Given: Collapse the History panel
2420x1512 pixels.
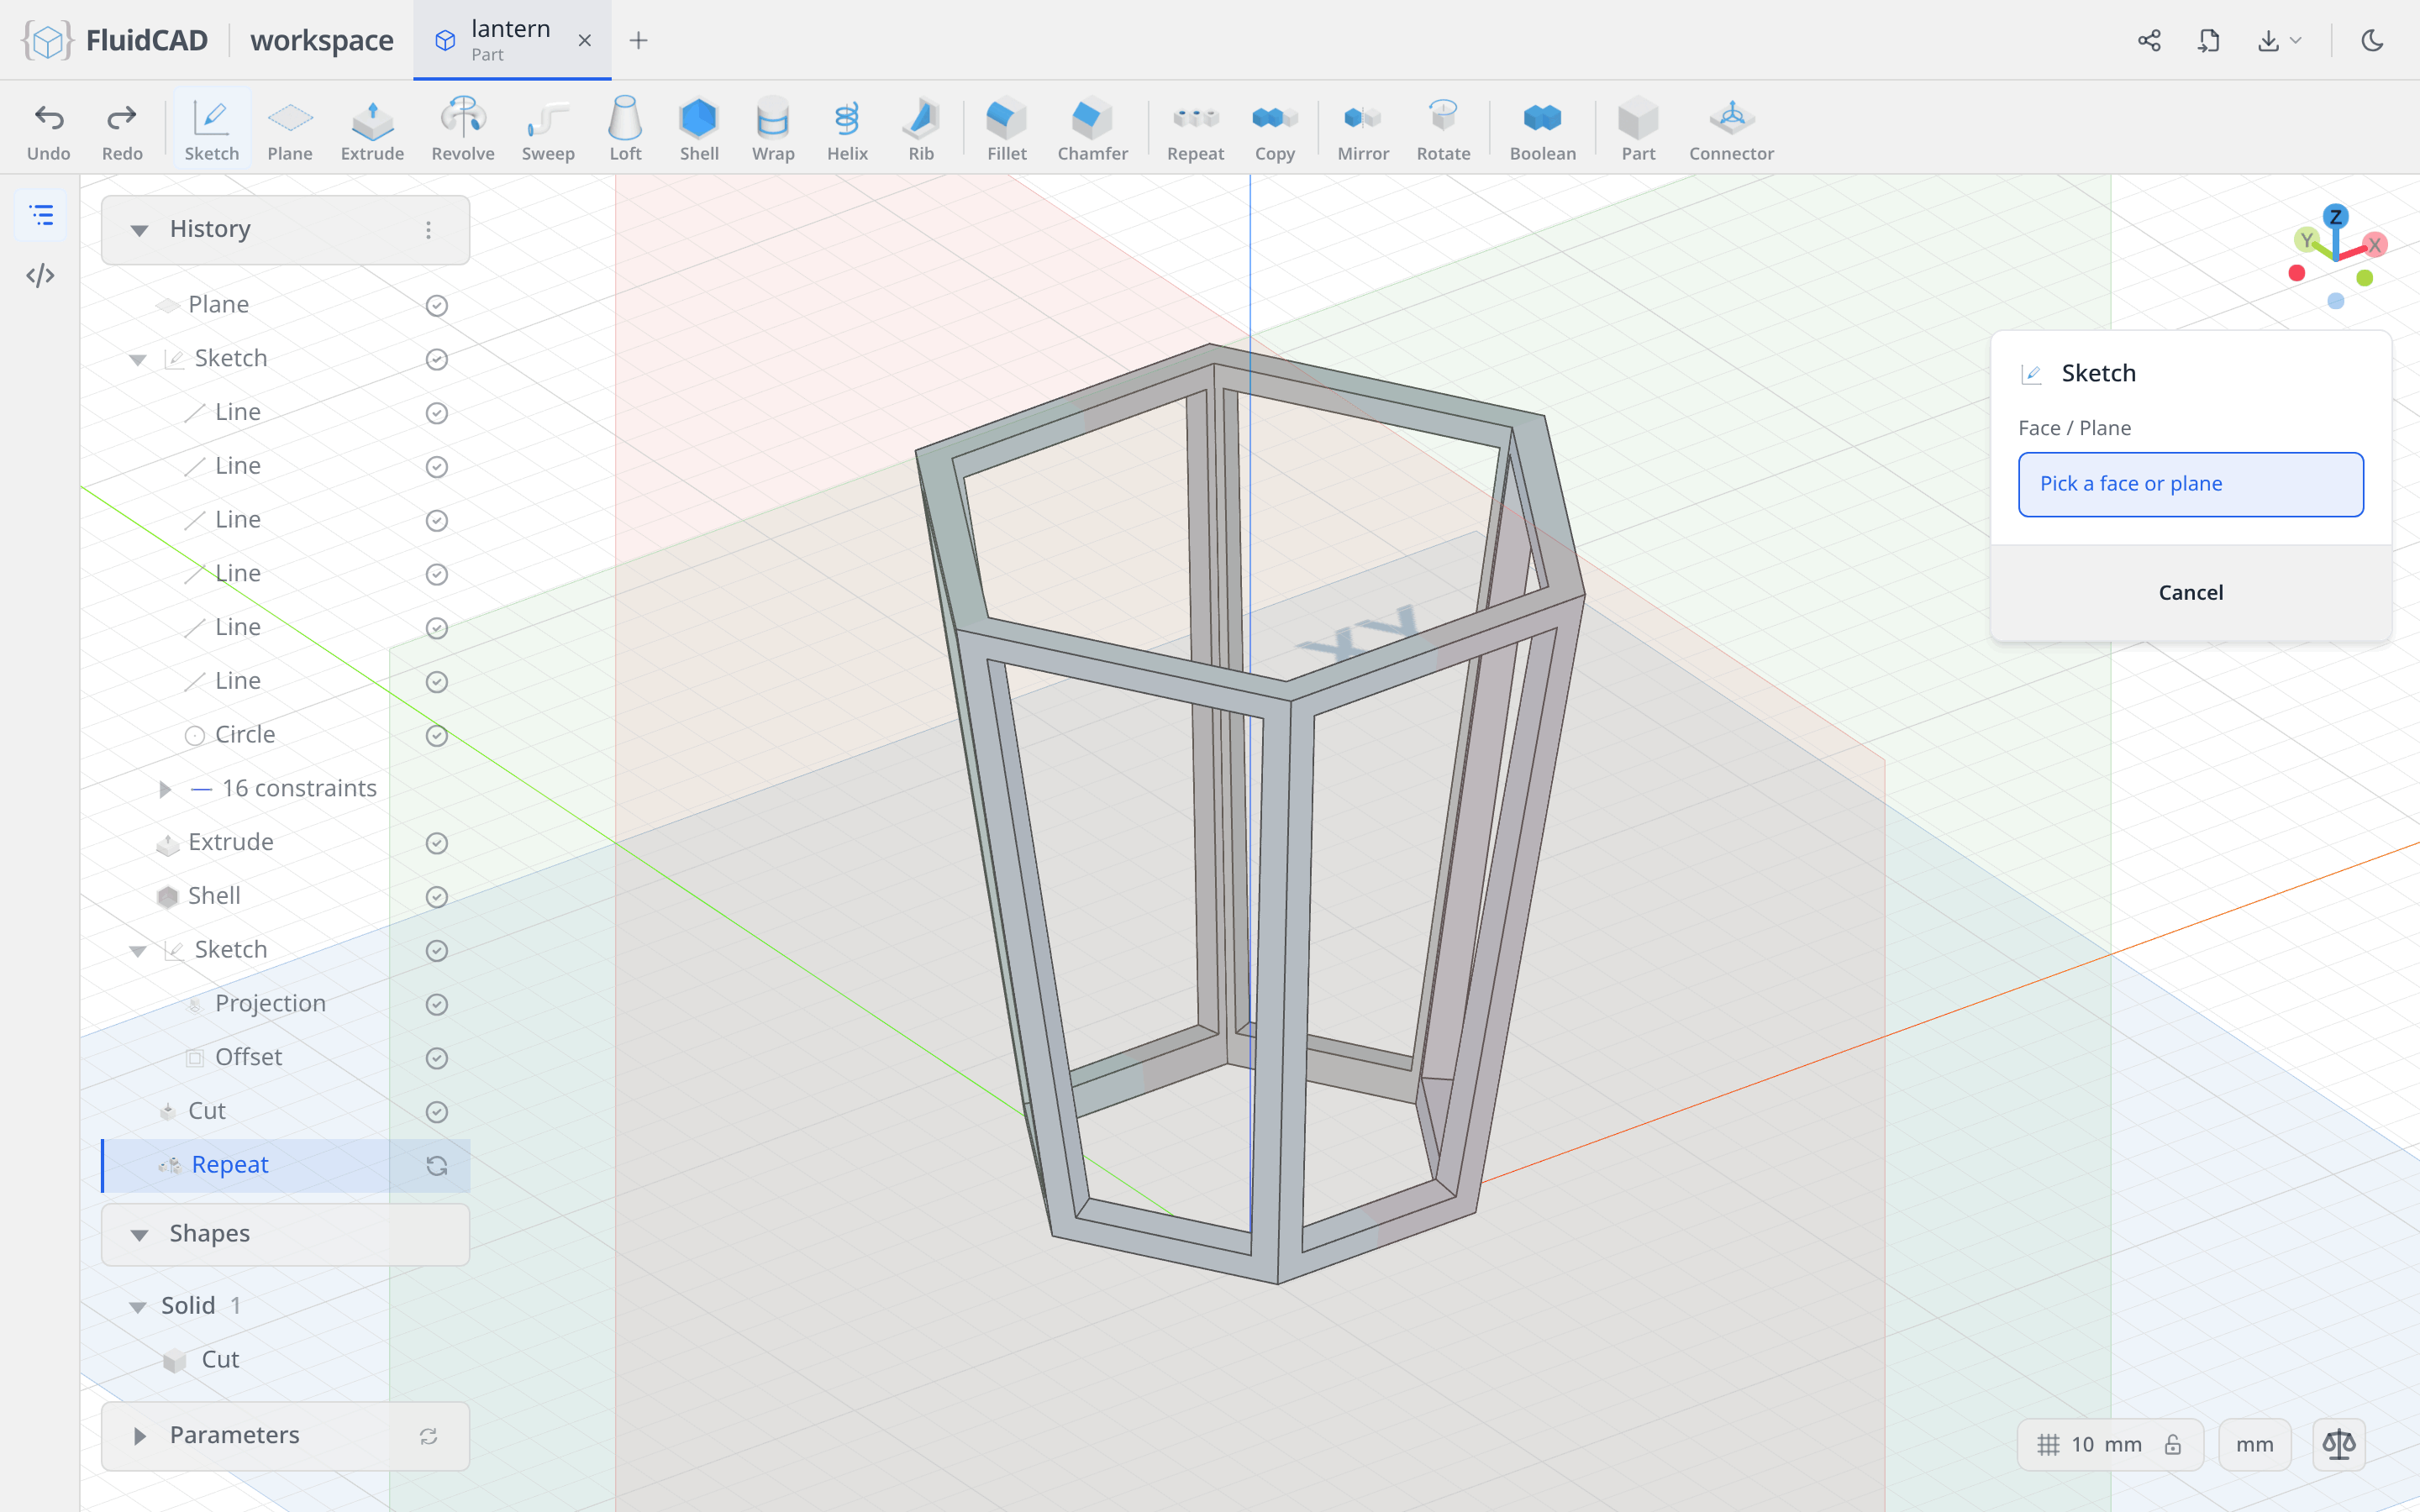Looking at the screenshot, I should pyautogui.click(x=139, y=230).
